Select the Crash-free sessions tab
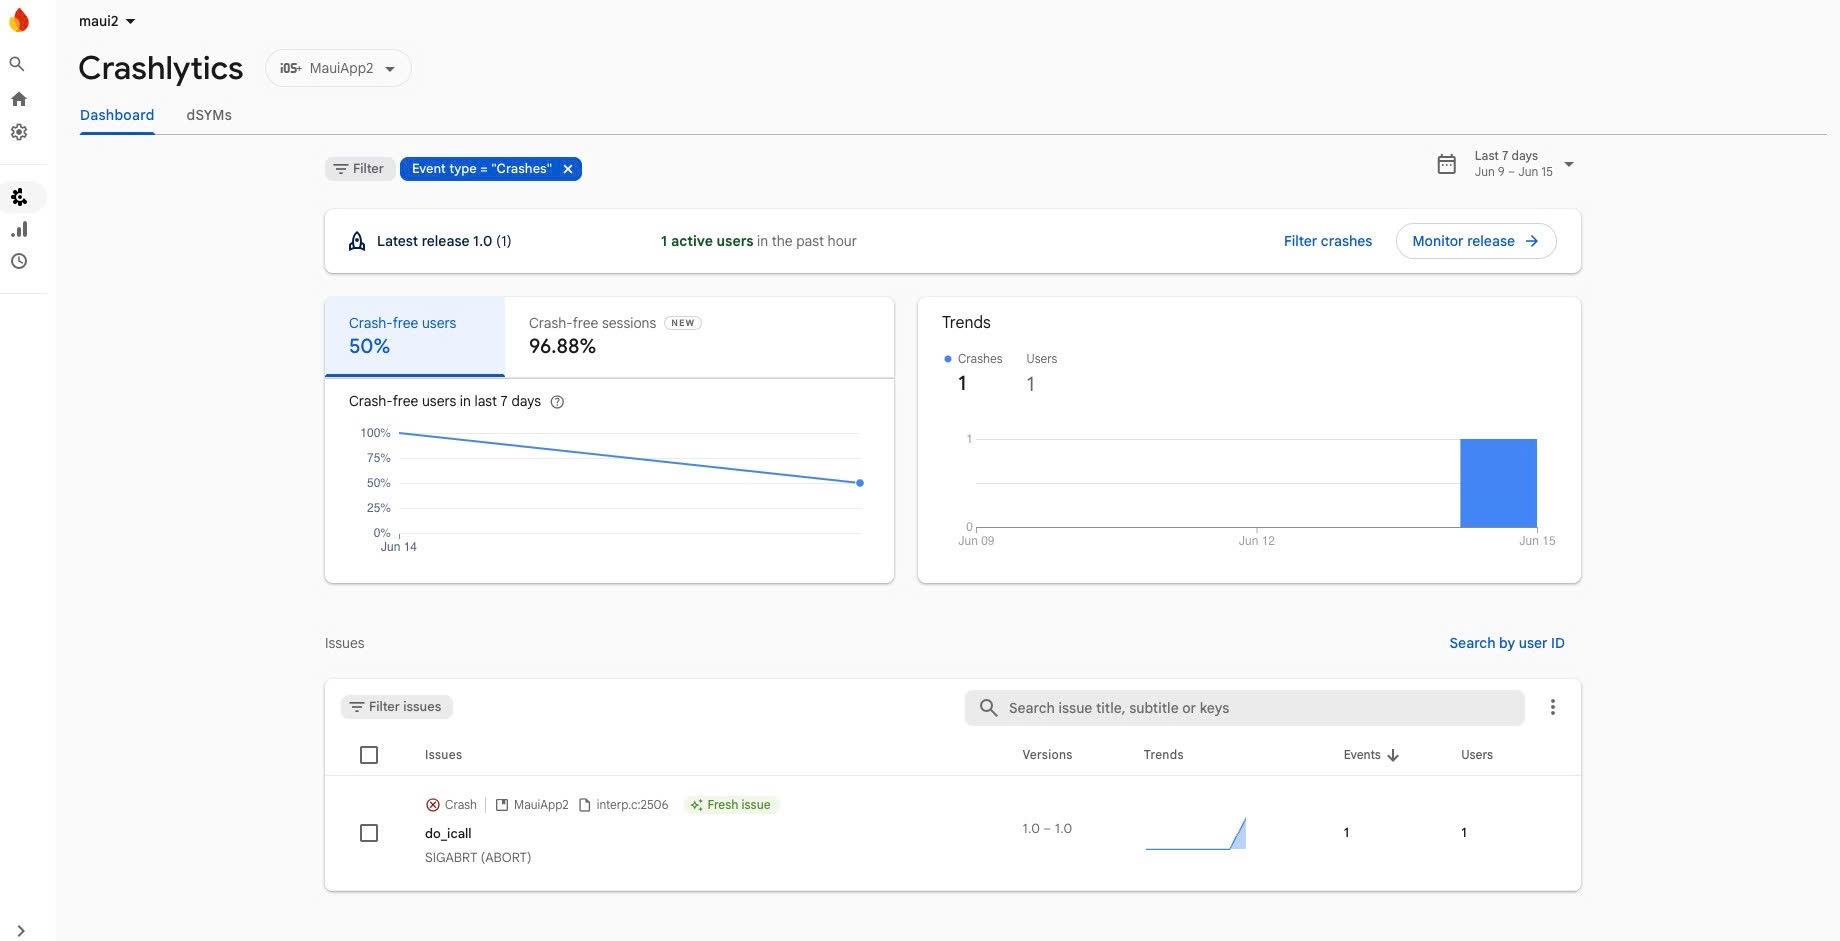 [x=615, y=336]
